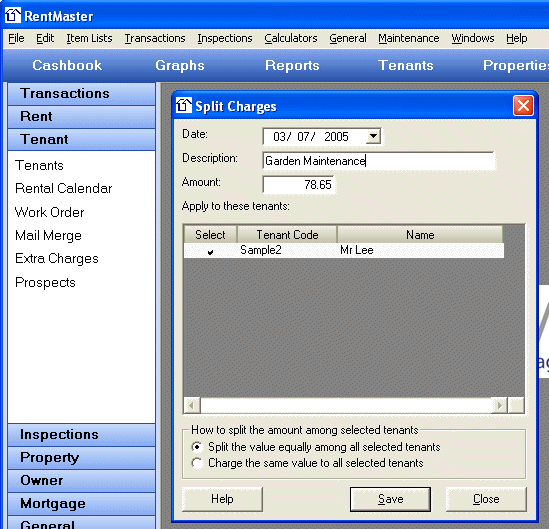Viewport: 549px width, 529px height.
Task: Click the Split Charges dialog house icon
Action: point(183,105)
